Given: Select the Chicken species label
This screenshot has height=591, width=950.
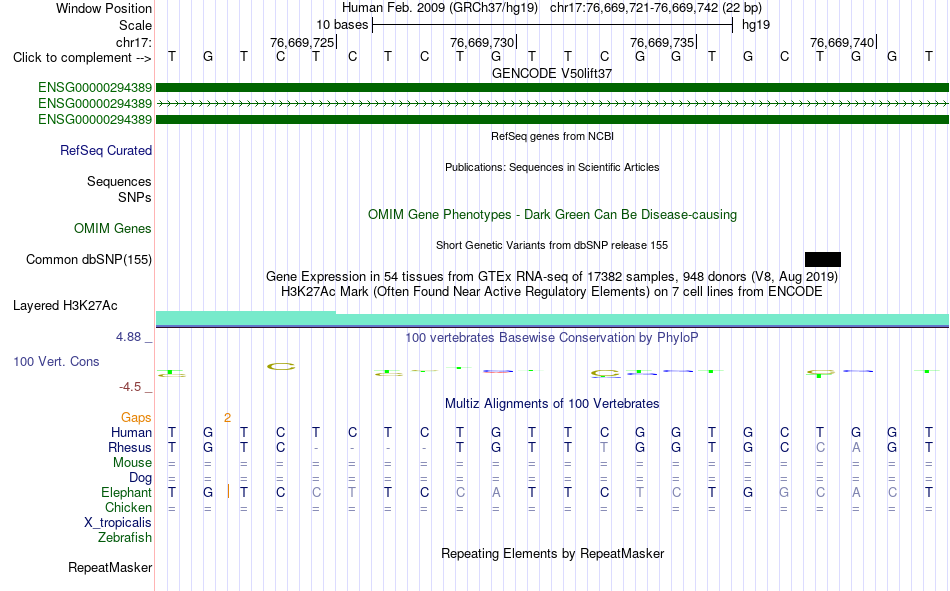Looking at the screenshot, I should tap(128, 507).
